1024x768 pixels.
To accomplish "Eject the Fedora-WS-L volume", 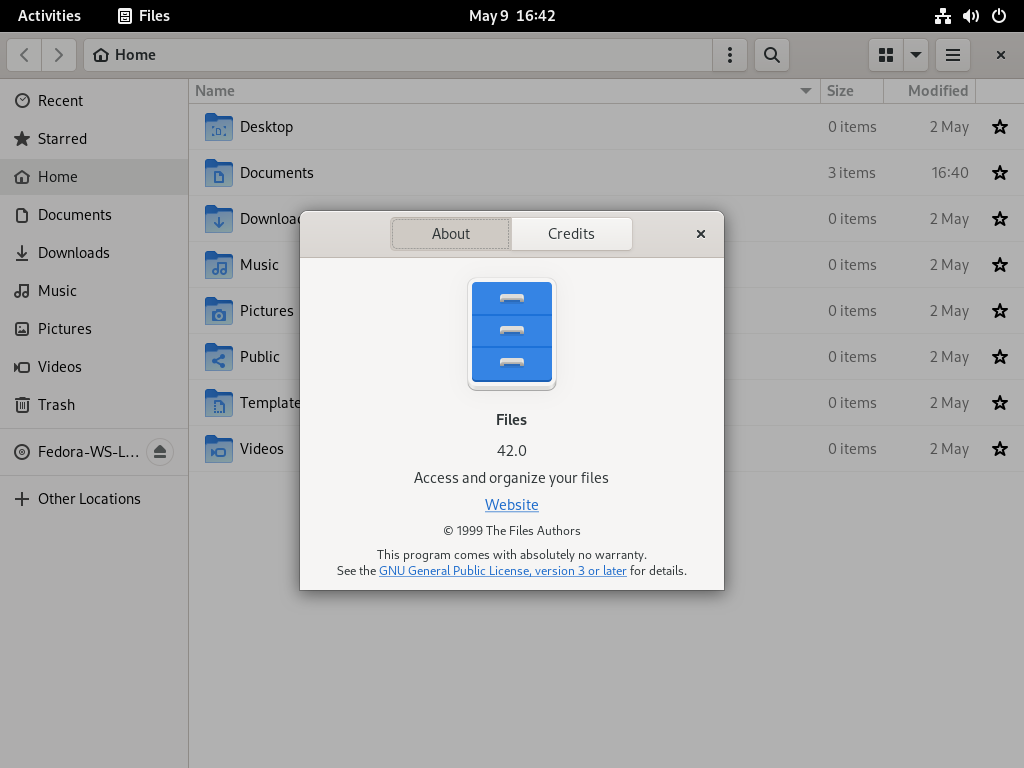I will 160,452.
